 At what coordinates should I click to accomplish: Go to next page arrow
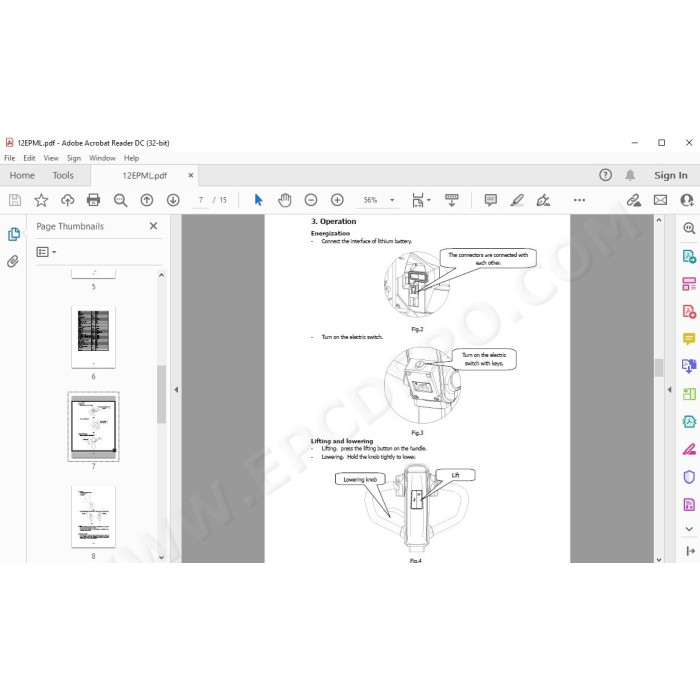[x=173, y=200]
